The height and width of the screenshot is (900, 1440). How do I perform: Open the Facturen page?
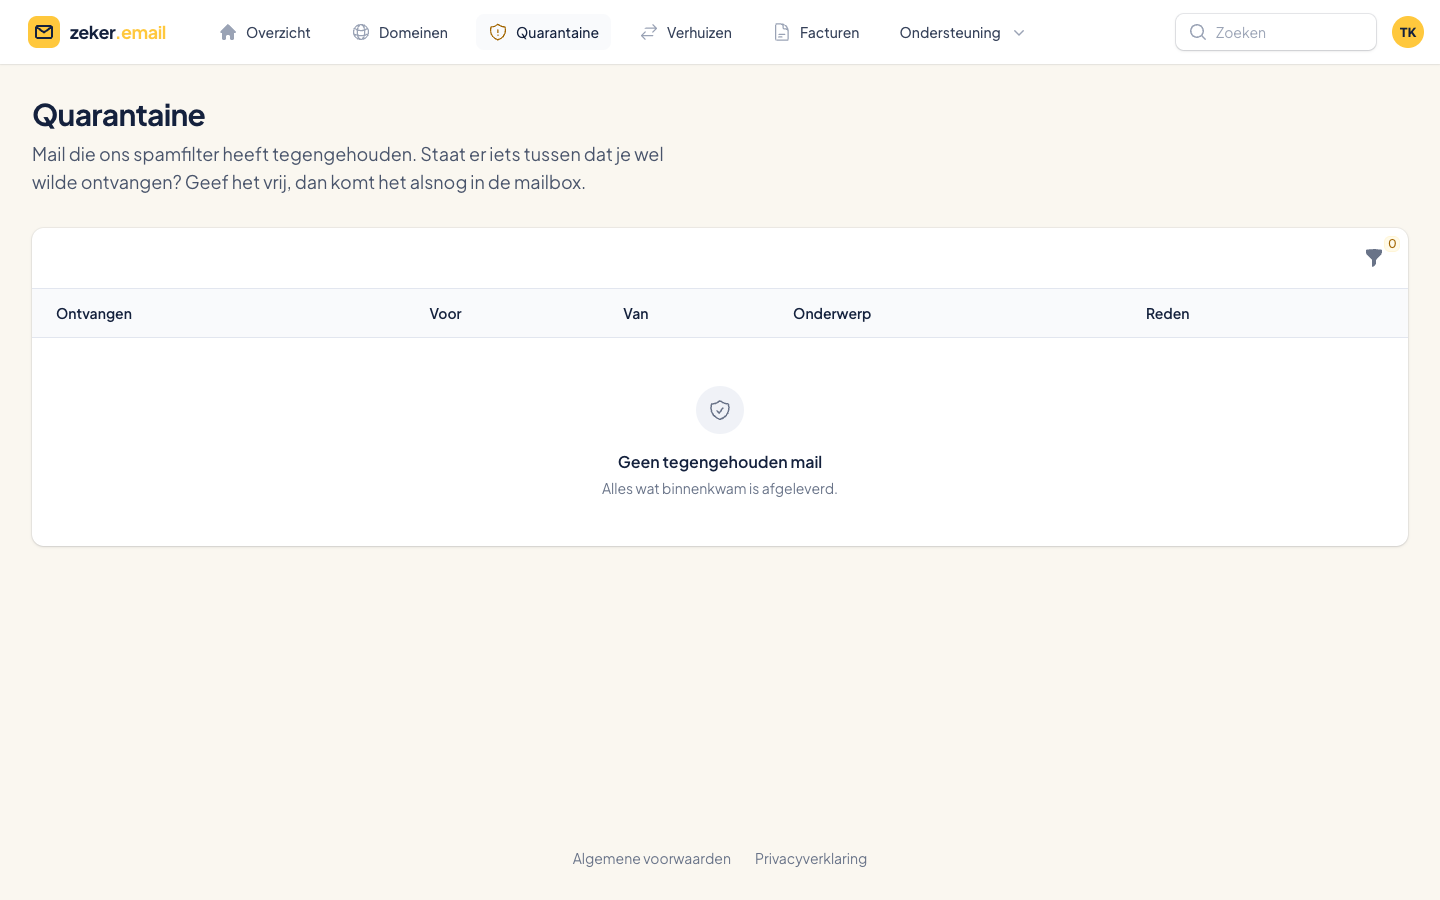click(816, 32)
